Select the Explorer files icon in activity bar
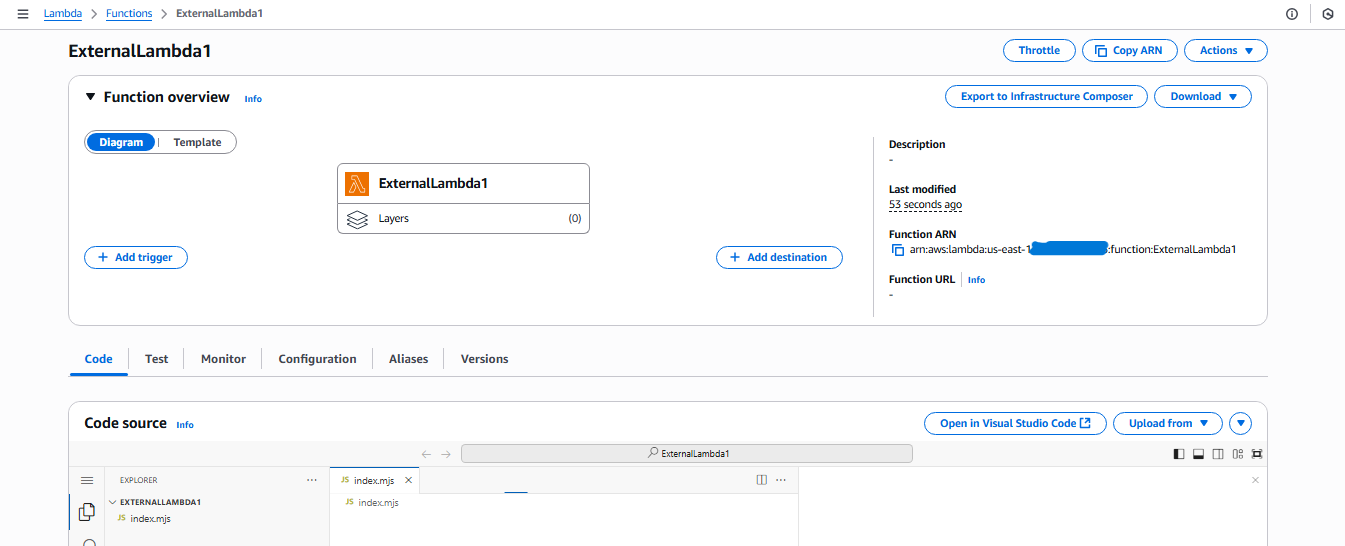1345x546 pixels. [87, 512]
